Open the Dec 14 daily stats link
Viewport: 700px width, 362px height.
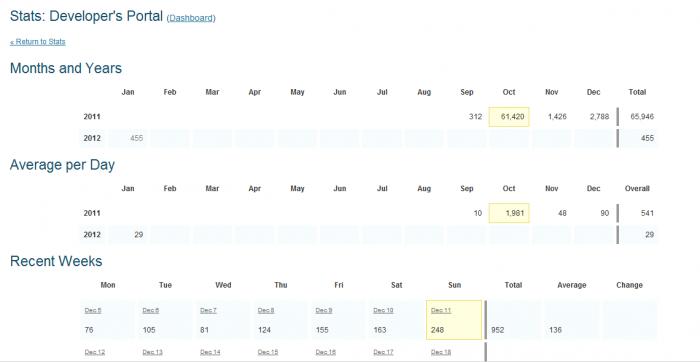[x=210, y=352]
